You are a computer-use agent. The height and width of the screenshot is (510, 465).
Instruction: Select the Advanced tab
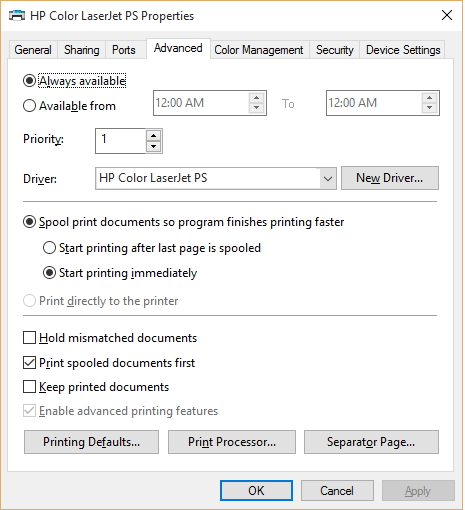pyautogui.click(x=178, y=48)
